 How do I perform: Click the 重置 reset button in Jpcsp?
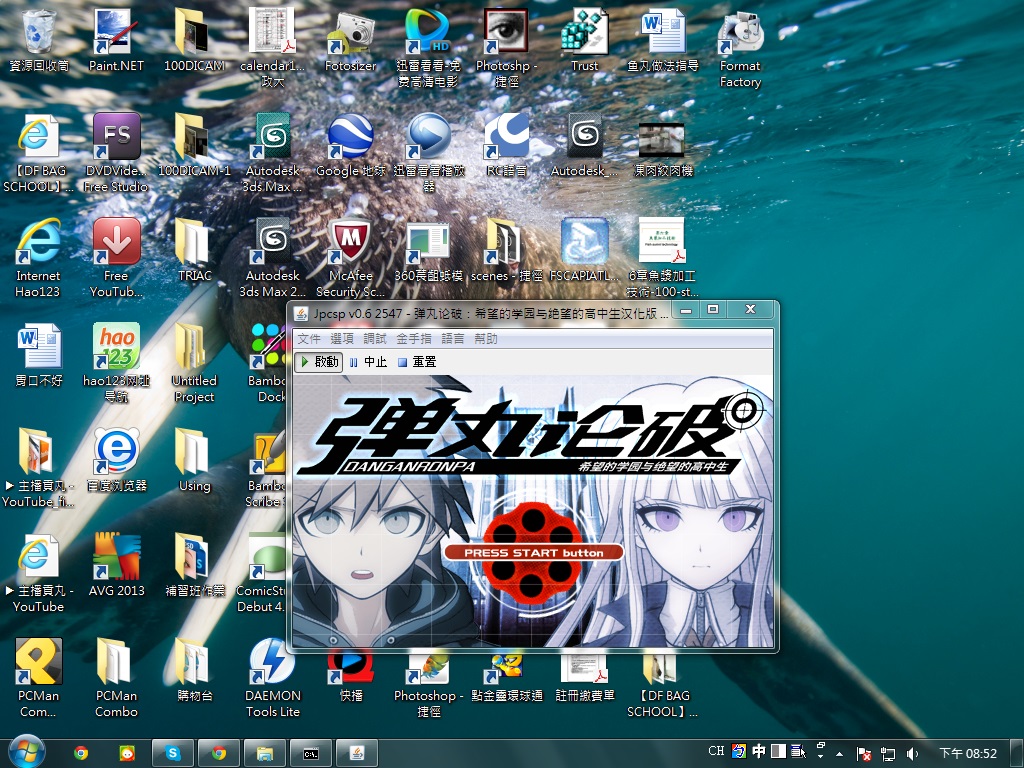417,361
